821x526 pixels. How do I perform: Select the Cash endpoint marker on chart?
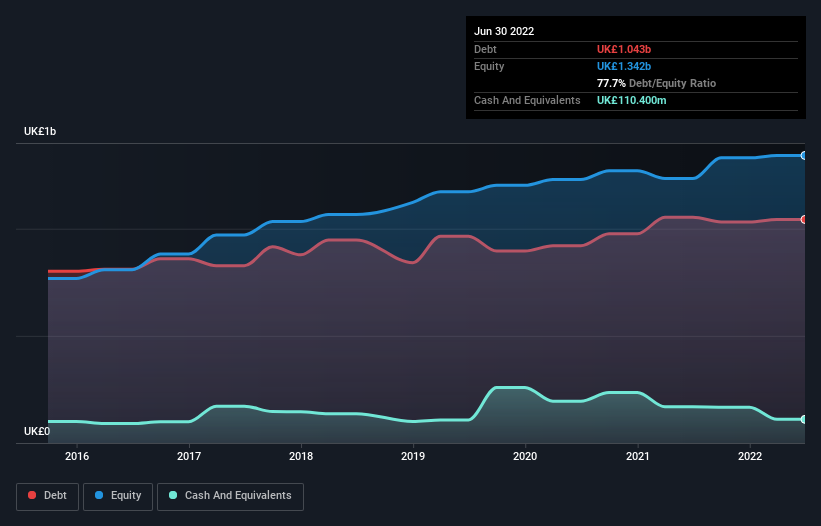[x=804, y=419]
